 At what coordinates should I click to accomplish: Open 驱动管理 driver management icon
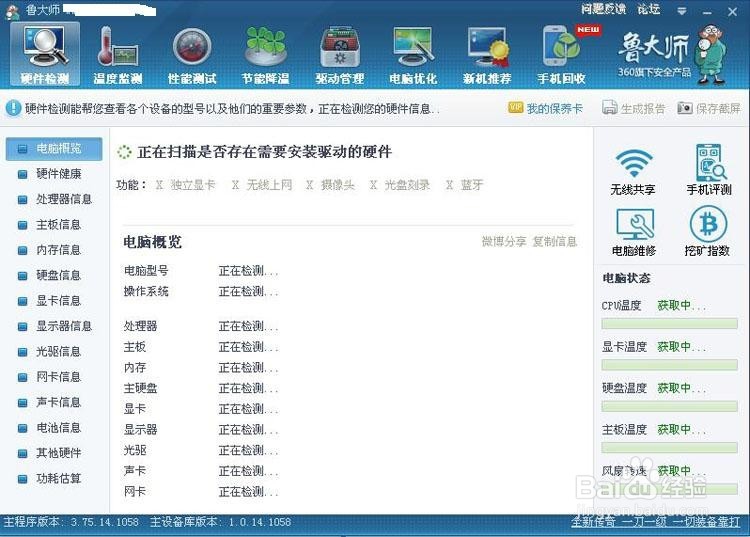(340, 54)
